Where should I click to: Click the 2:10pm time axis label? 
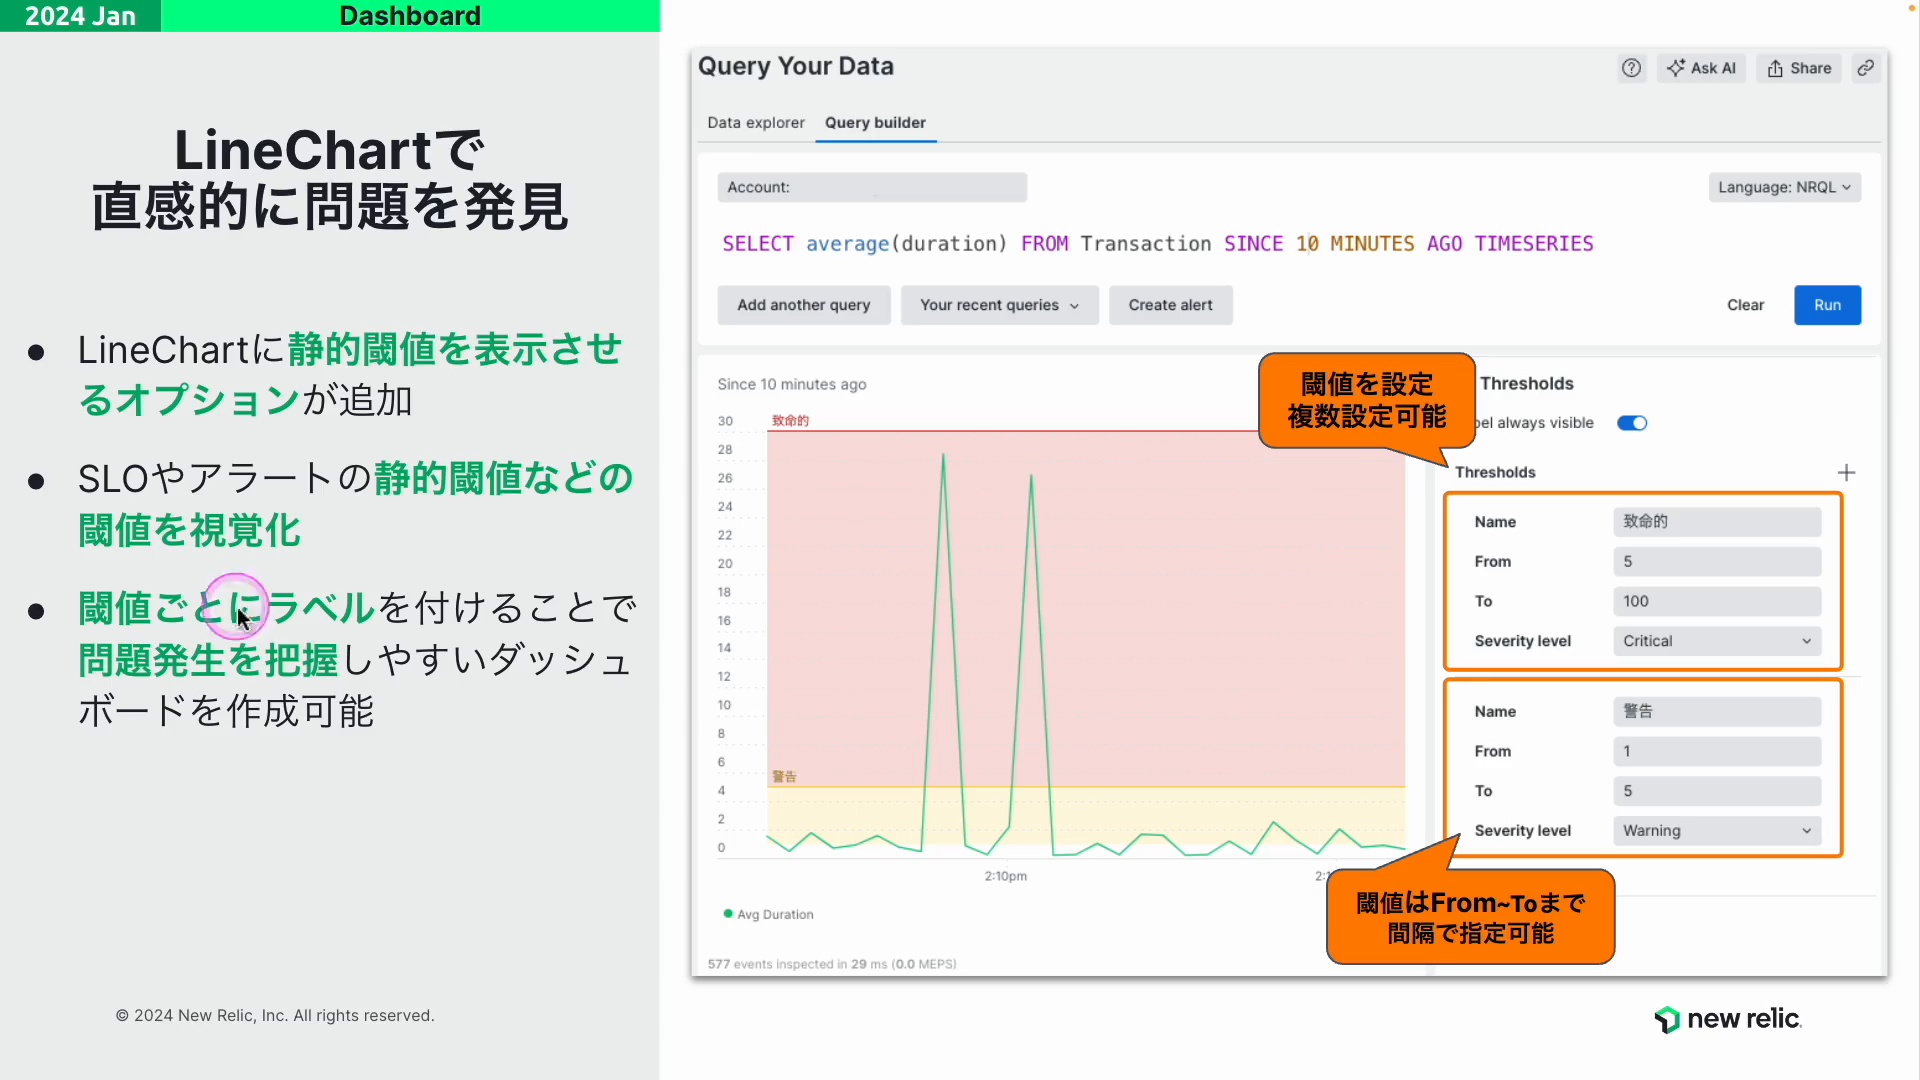click(1005, 876)
